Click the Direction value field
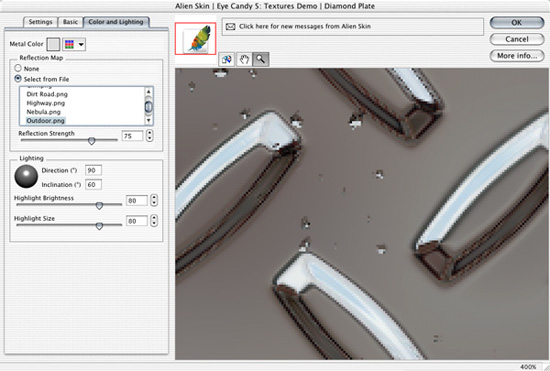The height and width of the screenshot is (371, 550). tap(93, 170)
